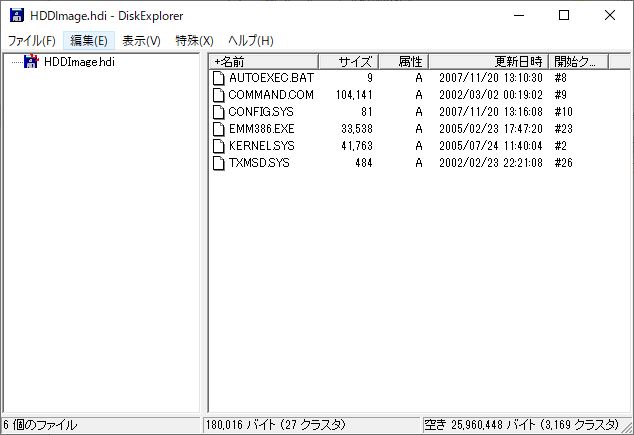Click the EMM386.EXE file icon
This screenshot has height=435, width=634.
pyautogui.click(x=219, y=129)
